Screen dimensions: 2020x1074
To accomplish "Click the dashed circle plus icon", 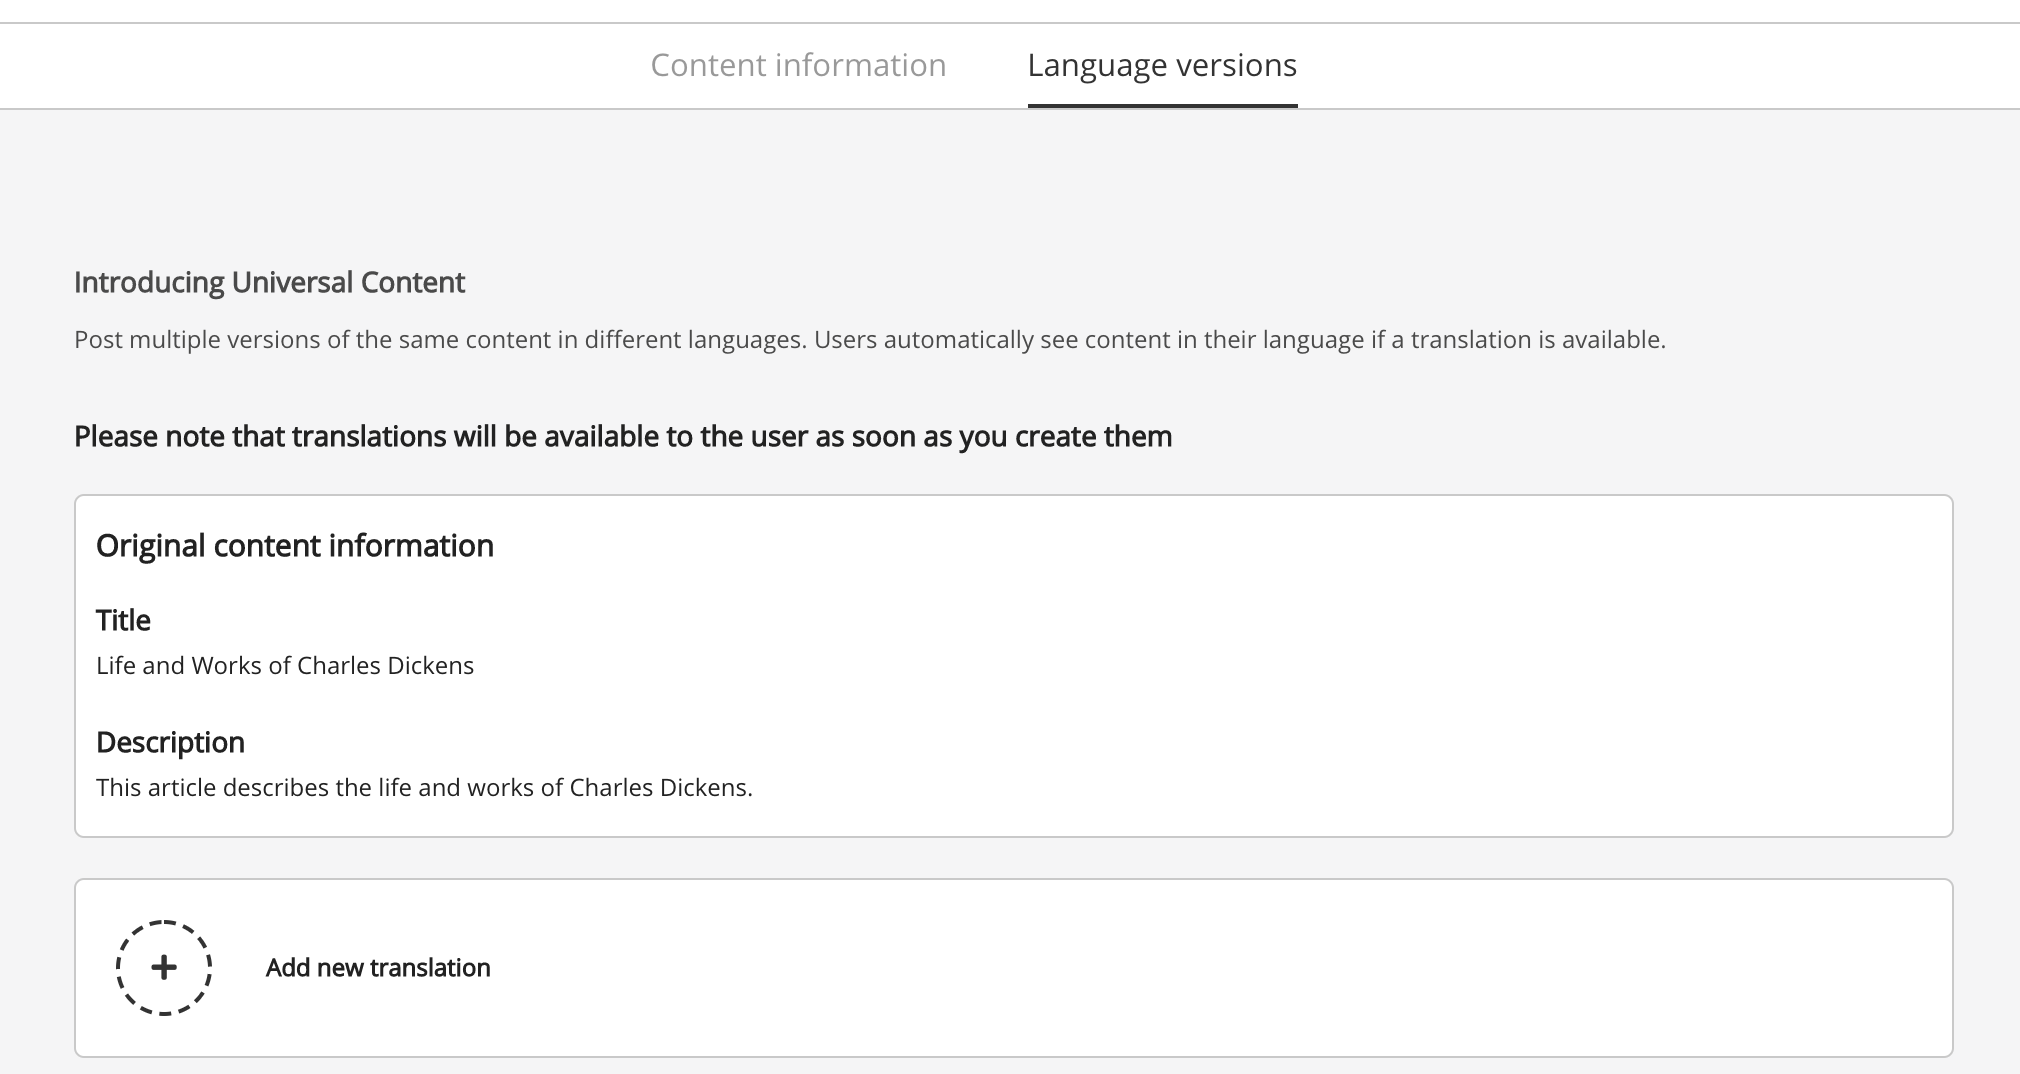I will [164, 967].
